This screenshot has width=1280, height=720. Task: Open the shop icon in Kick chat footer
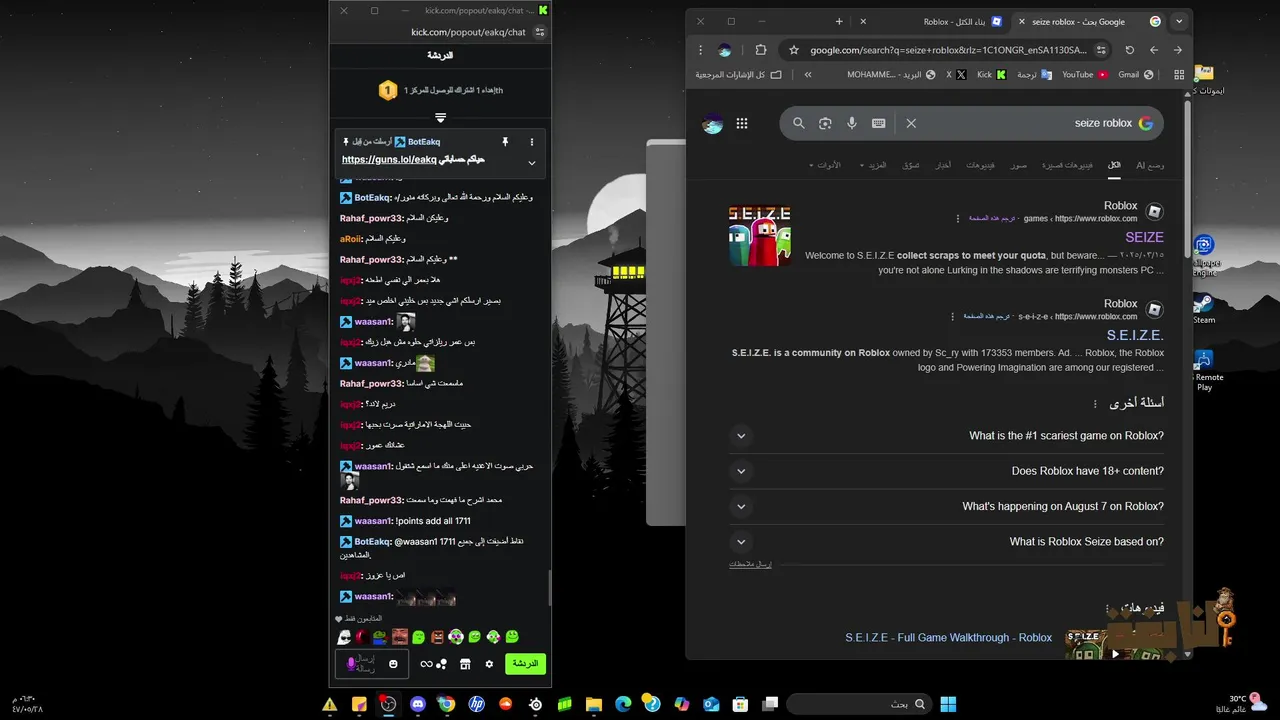click(465, 664)
